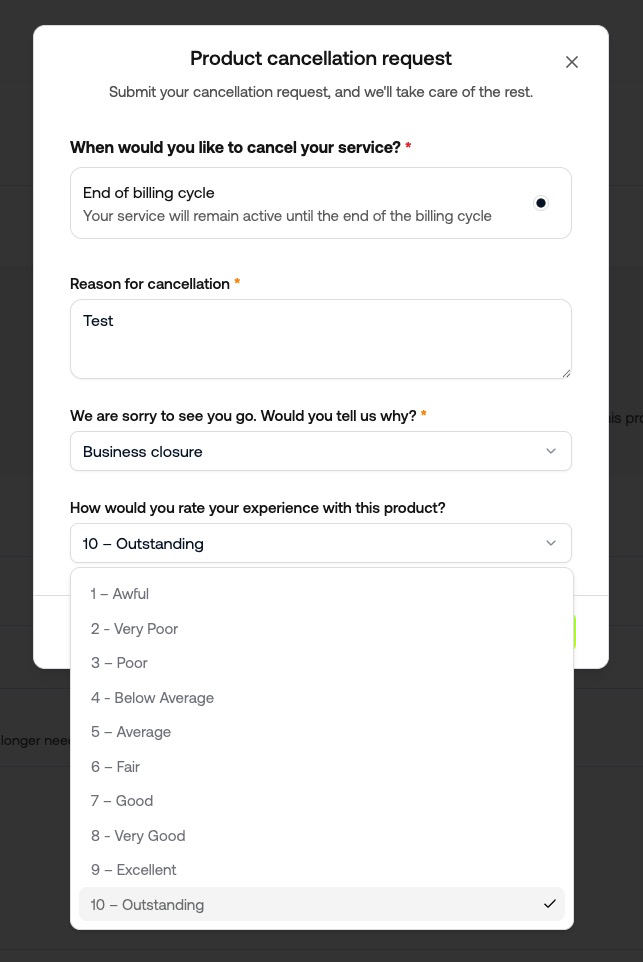Click chevron icon in cancellation reason dropdown
643x962 pixels.
[x=551, y=451]
